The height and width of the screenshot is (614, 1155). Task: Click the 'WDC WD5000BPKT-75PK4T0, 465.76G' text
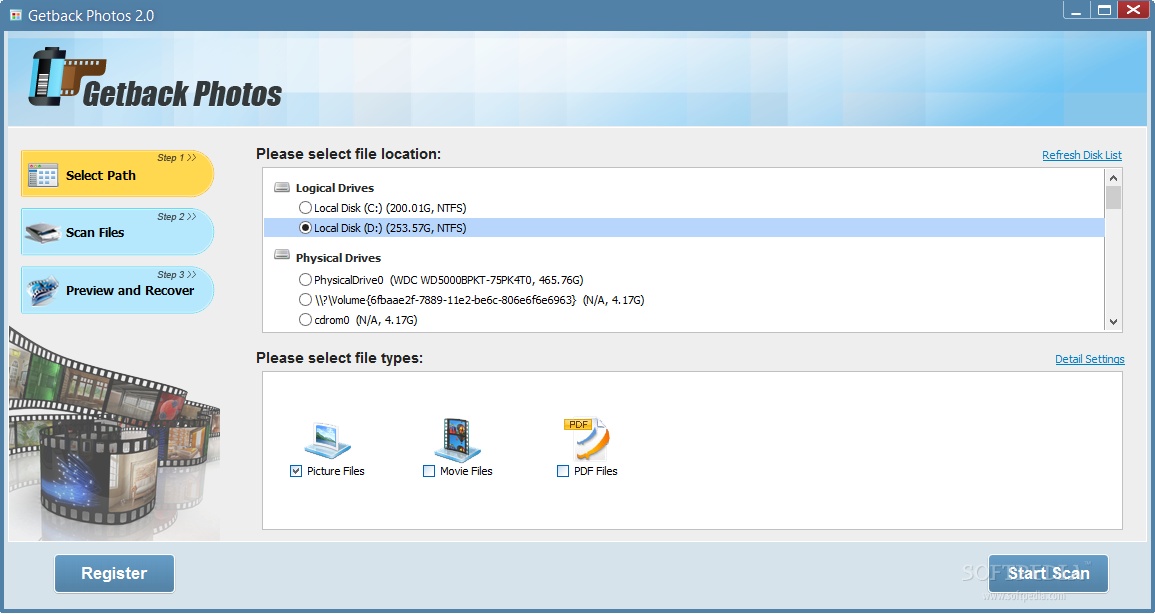click(487, 280)
